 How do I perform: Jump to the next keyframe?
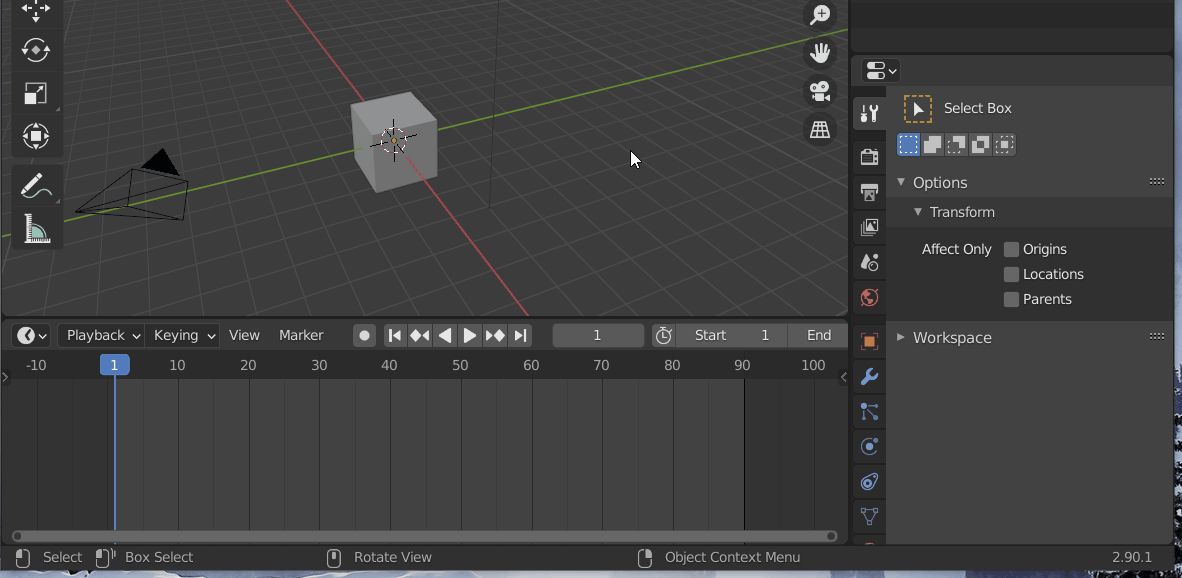click(495, 335)
